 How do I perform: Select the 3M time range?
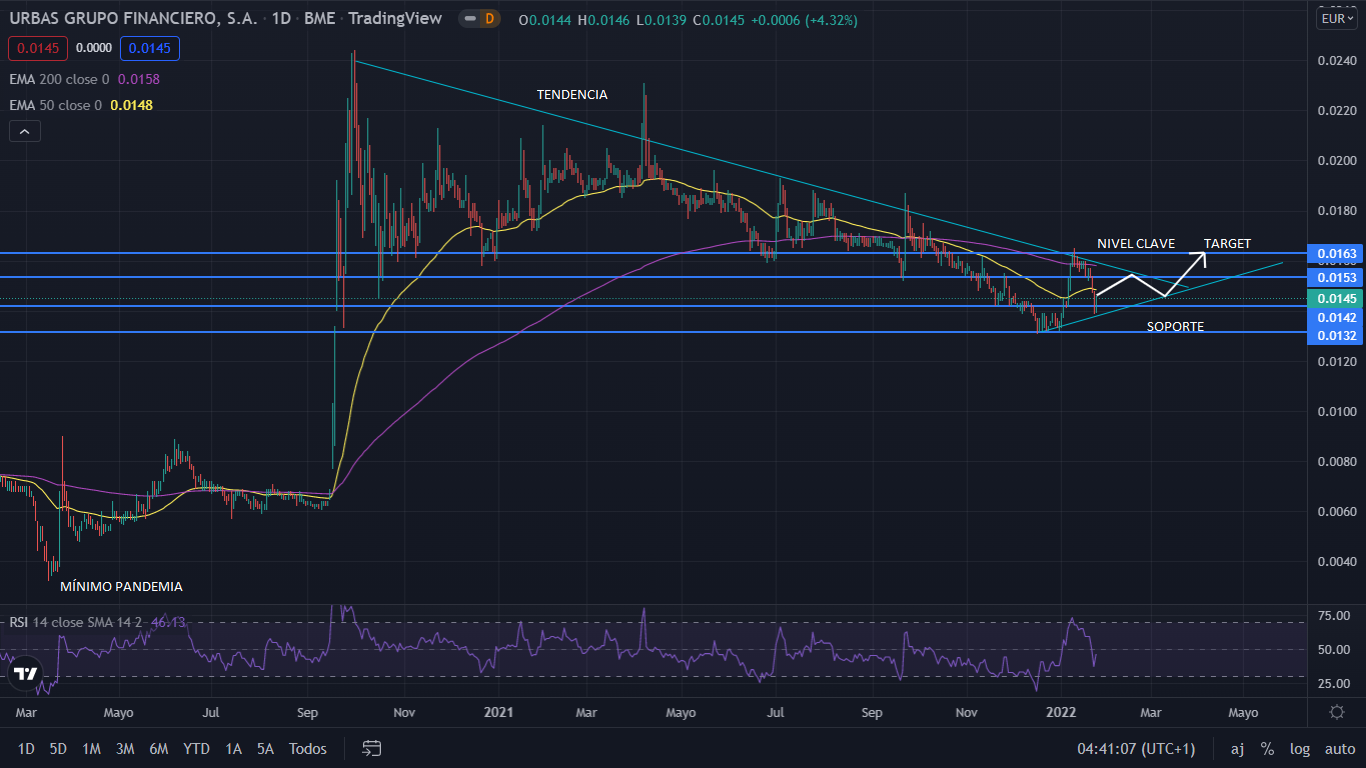pyautogui.click(x=125, y=748)
